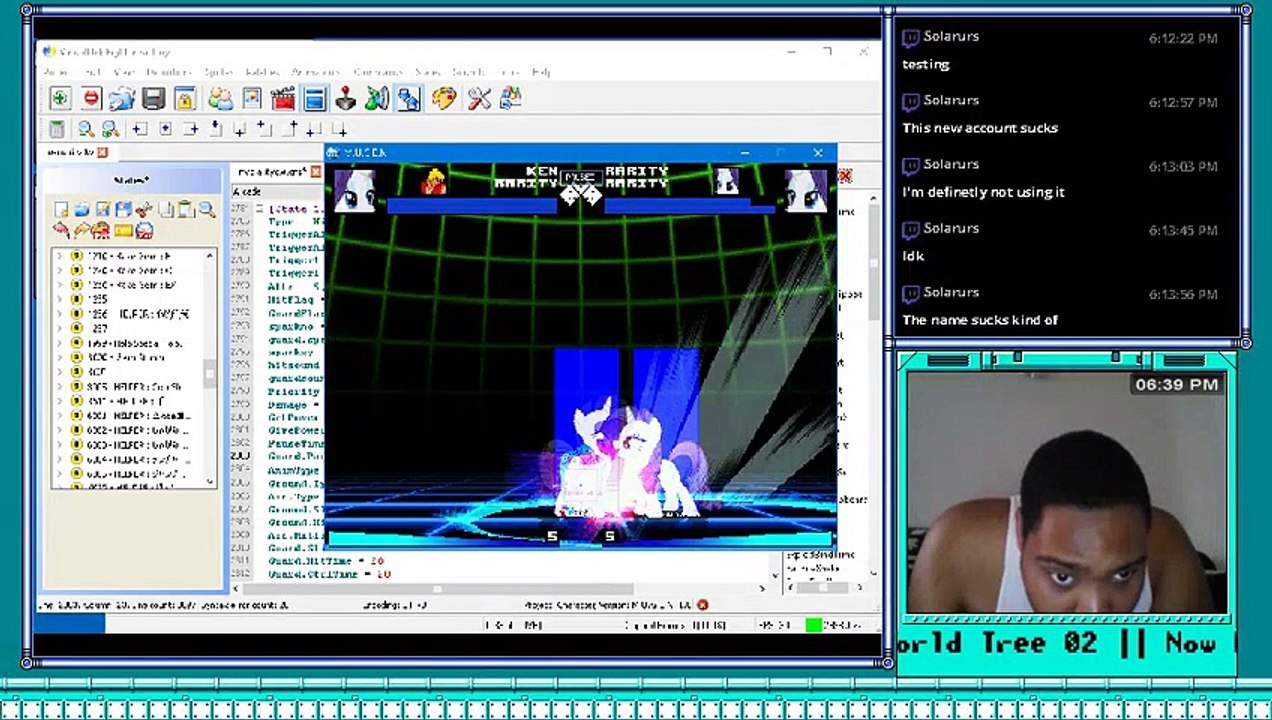The height and width of the screenshot is (720, 1272).
Task: Click the 06:39 PM webcam clock overlay
Action: pos(1176,385)
